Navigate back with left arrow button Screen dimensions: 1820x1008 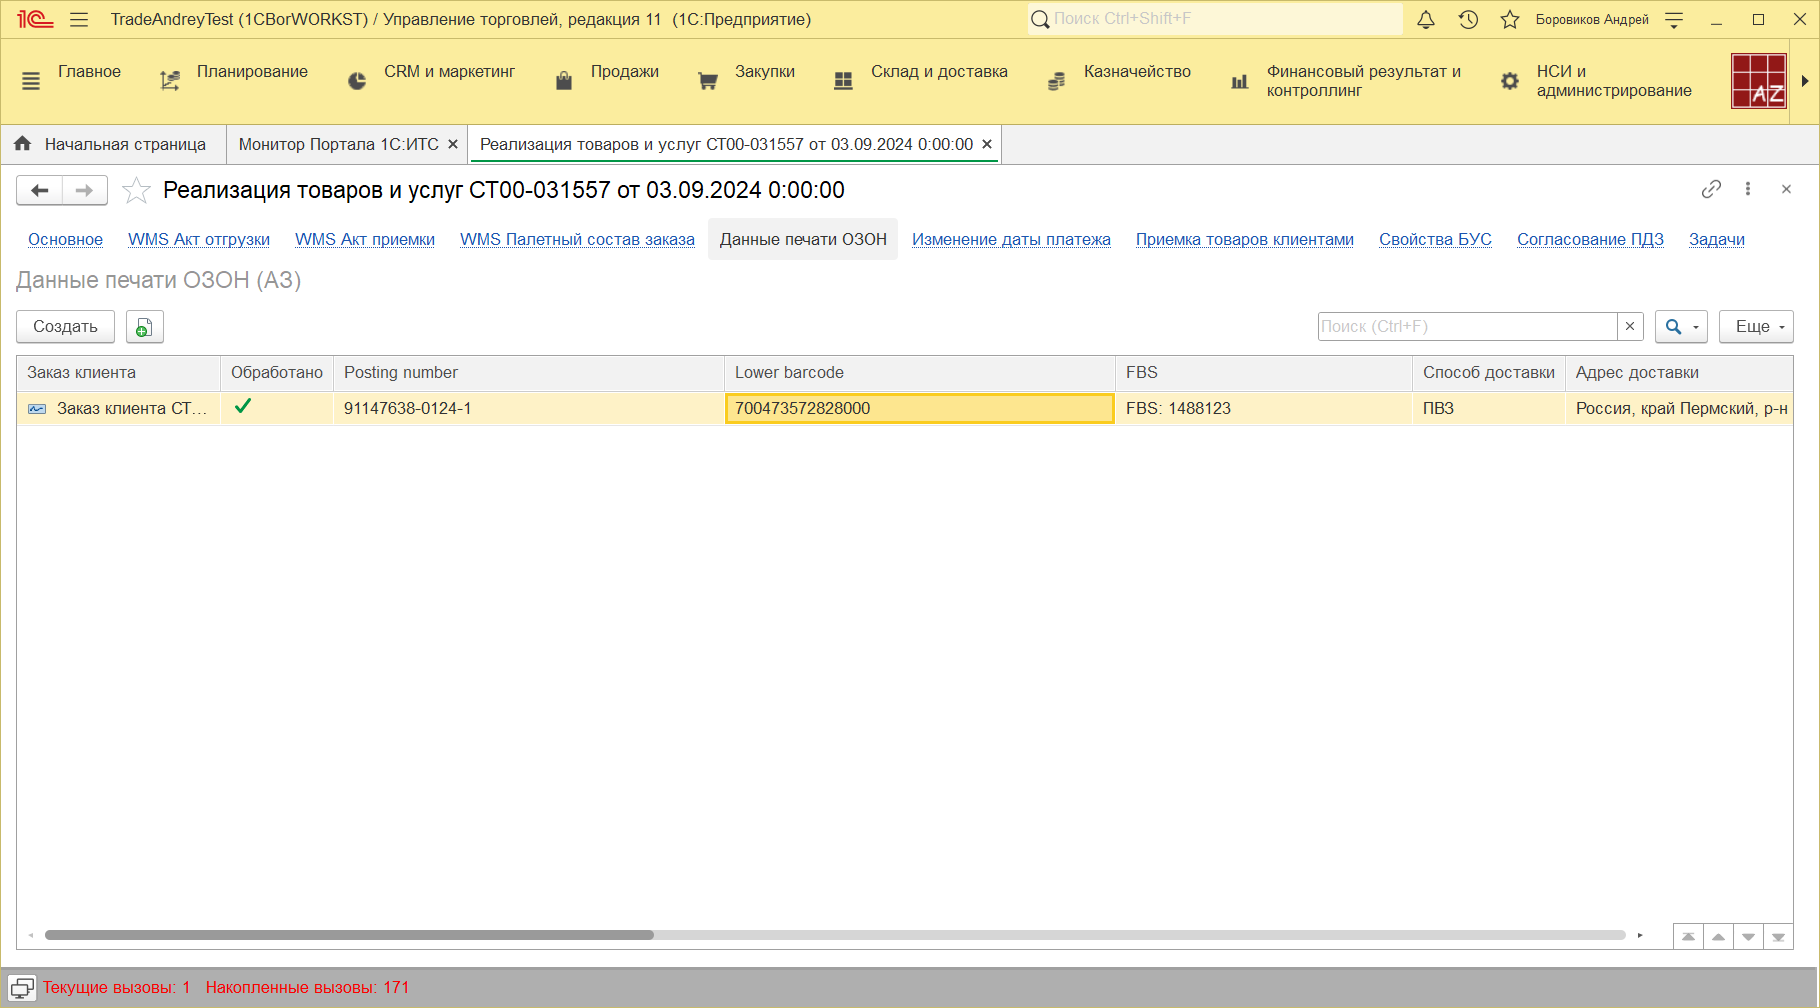point(40,190)
